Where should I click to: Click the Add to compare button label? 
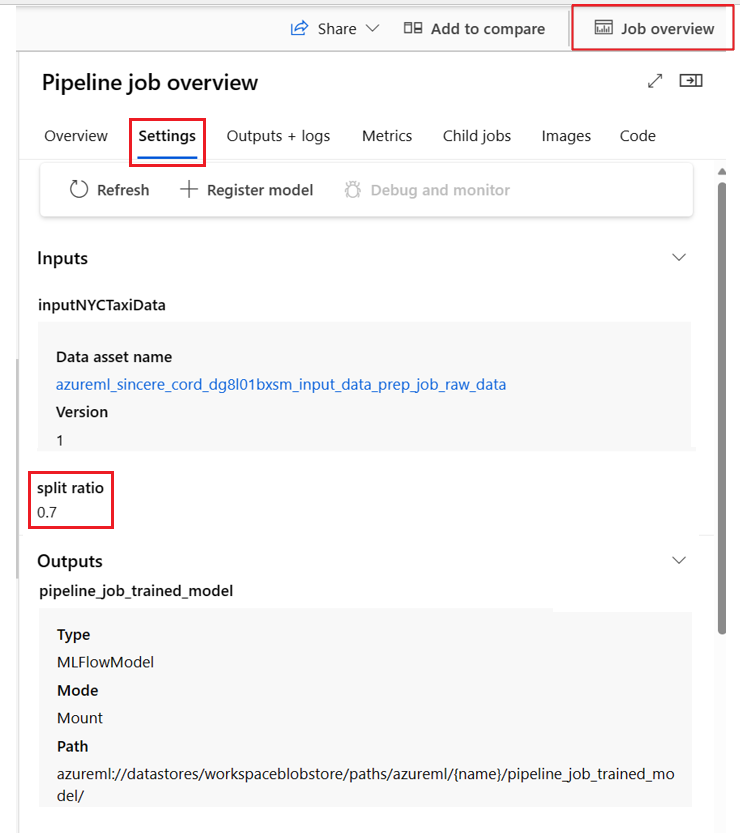pos(488,29)
